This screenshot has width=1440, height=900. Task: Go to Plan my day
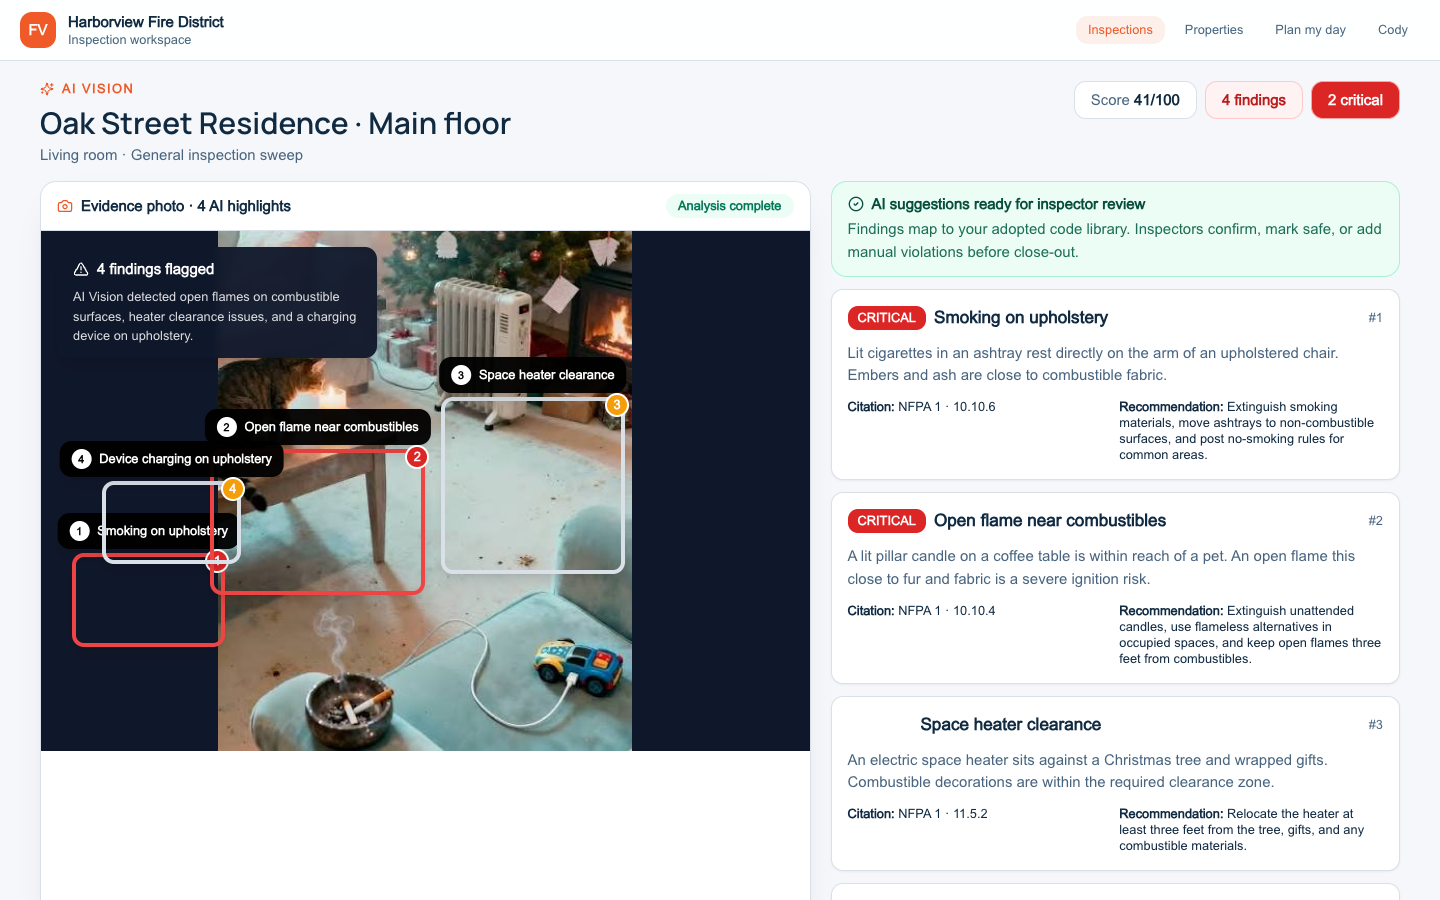click(x=1310, y=30)
